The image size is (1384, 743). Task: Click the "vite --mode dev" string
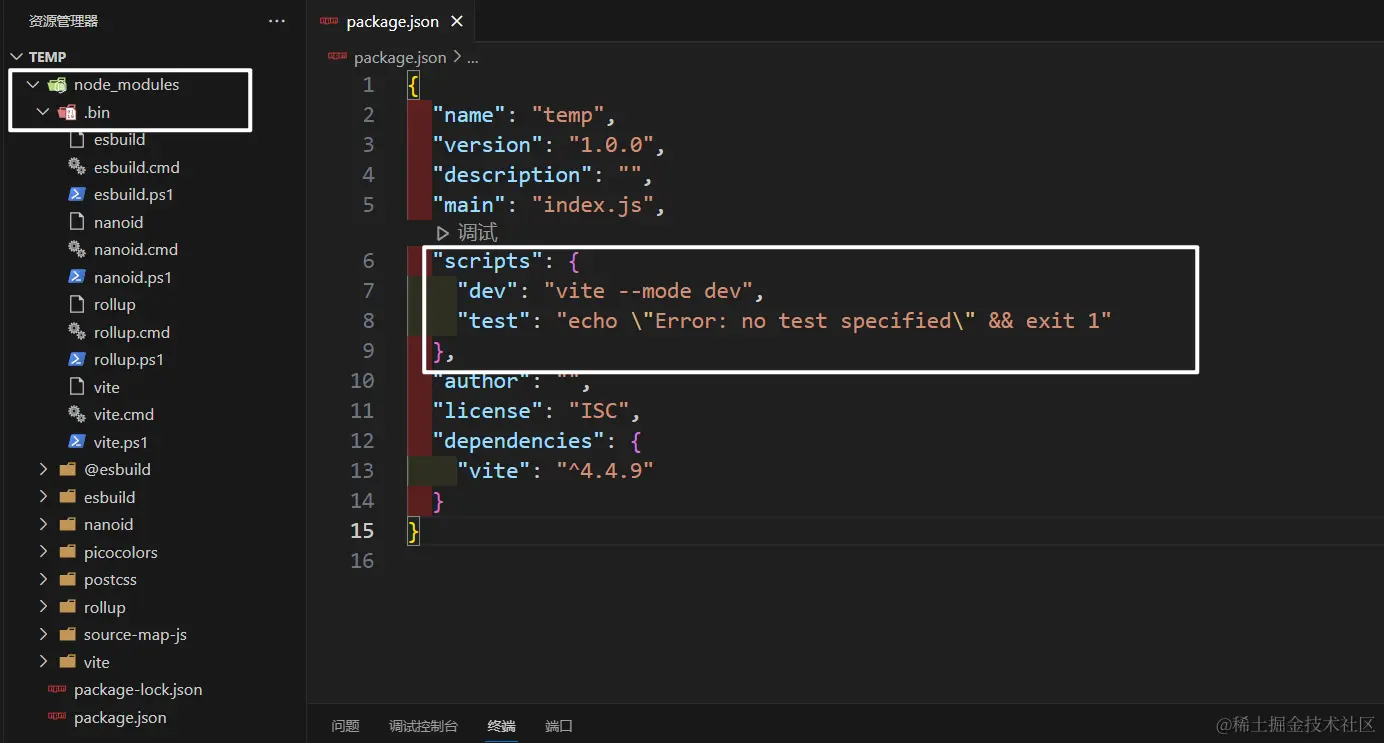(x=648, y=291)
